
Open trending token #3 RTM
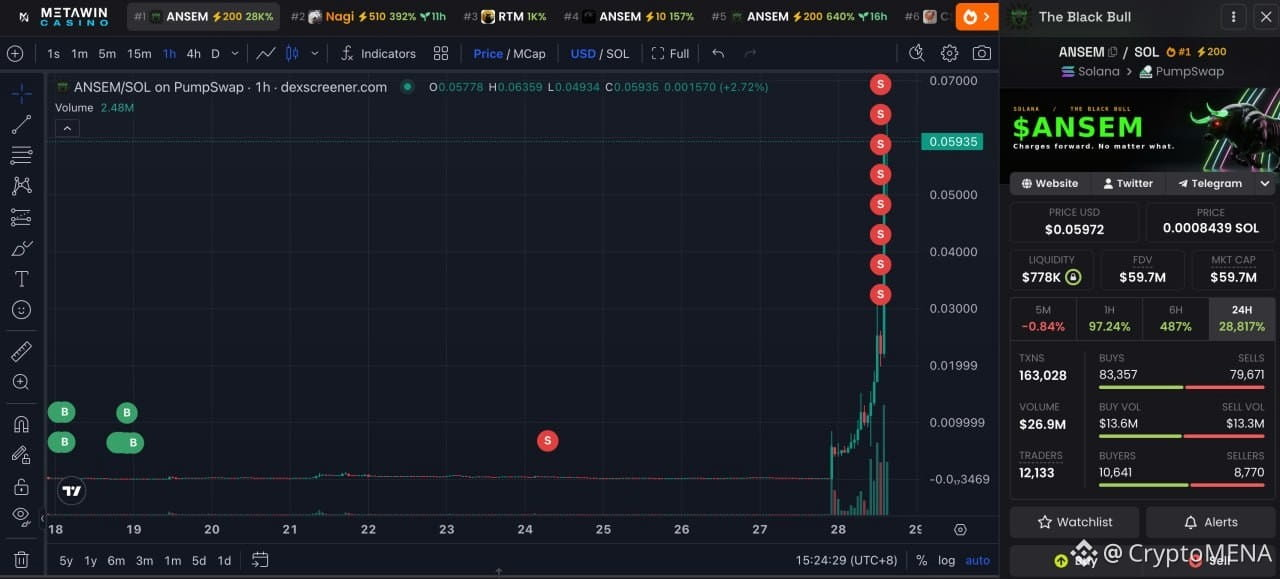(x=505, y=17)
